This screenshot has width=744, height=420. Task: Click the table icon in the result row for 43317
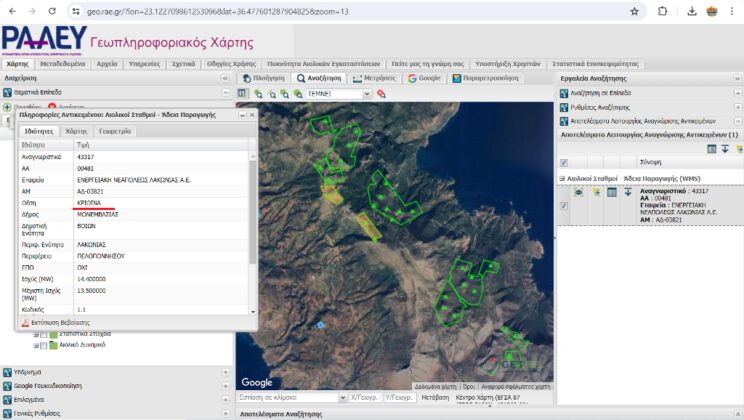point(612,192)
